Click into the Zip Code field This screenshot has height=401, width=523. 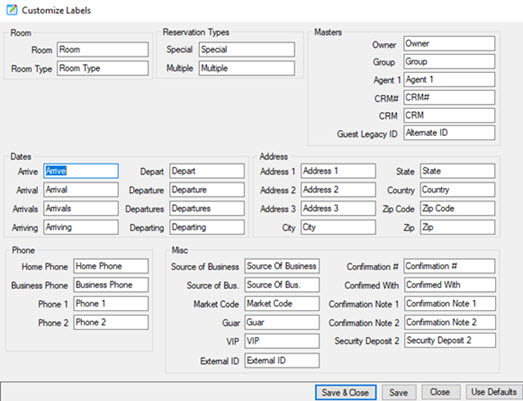(458, 209)
